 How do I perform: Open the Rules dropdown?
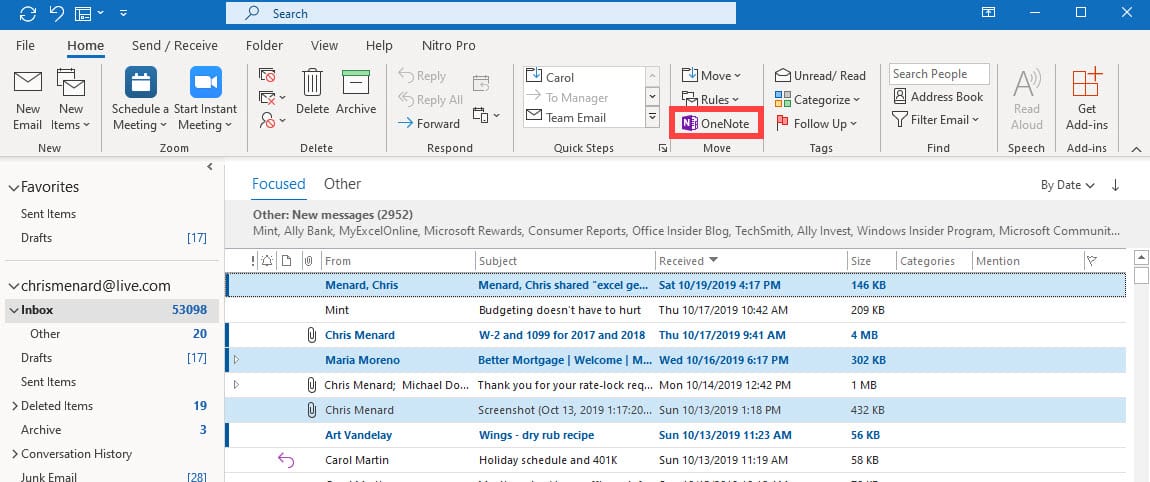[710, 99]
